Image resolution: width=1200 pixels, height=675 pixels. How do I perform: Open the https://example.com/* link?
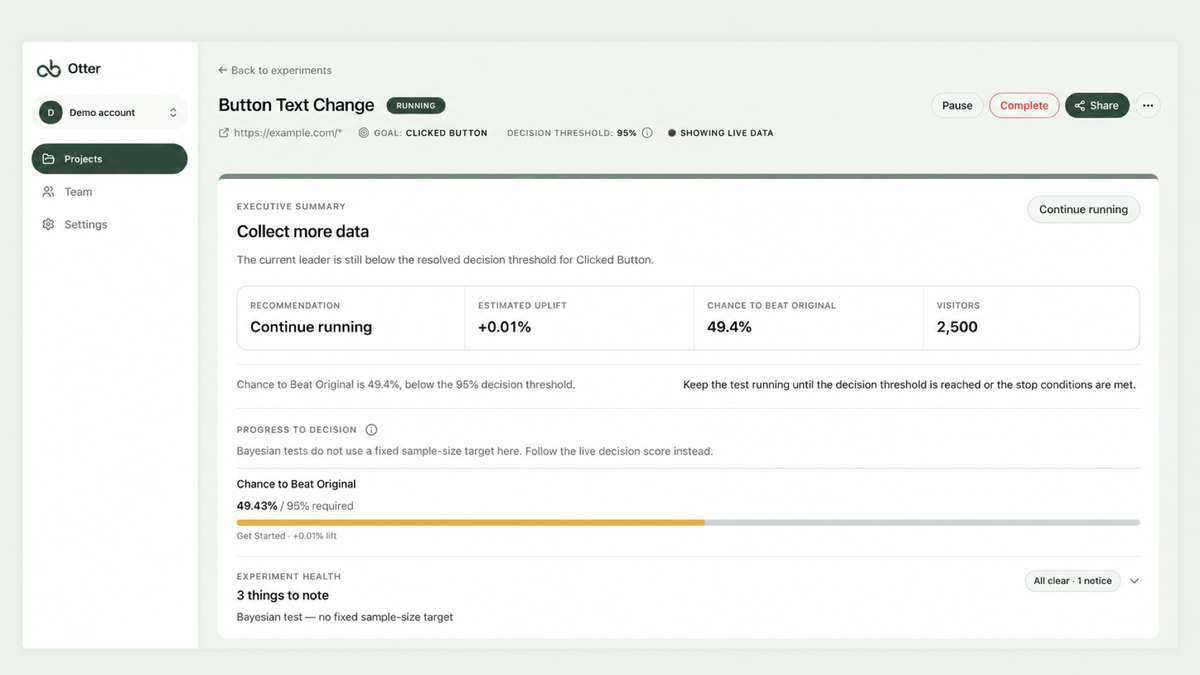coord(288,133)
